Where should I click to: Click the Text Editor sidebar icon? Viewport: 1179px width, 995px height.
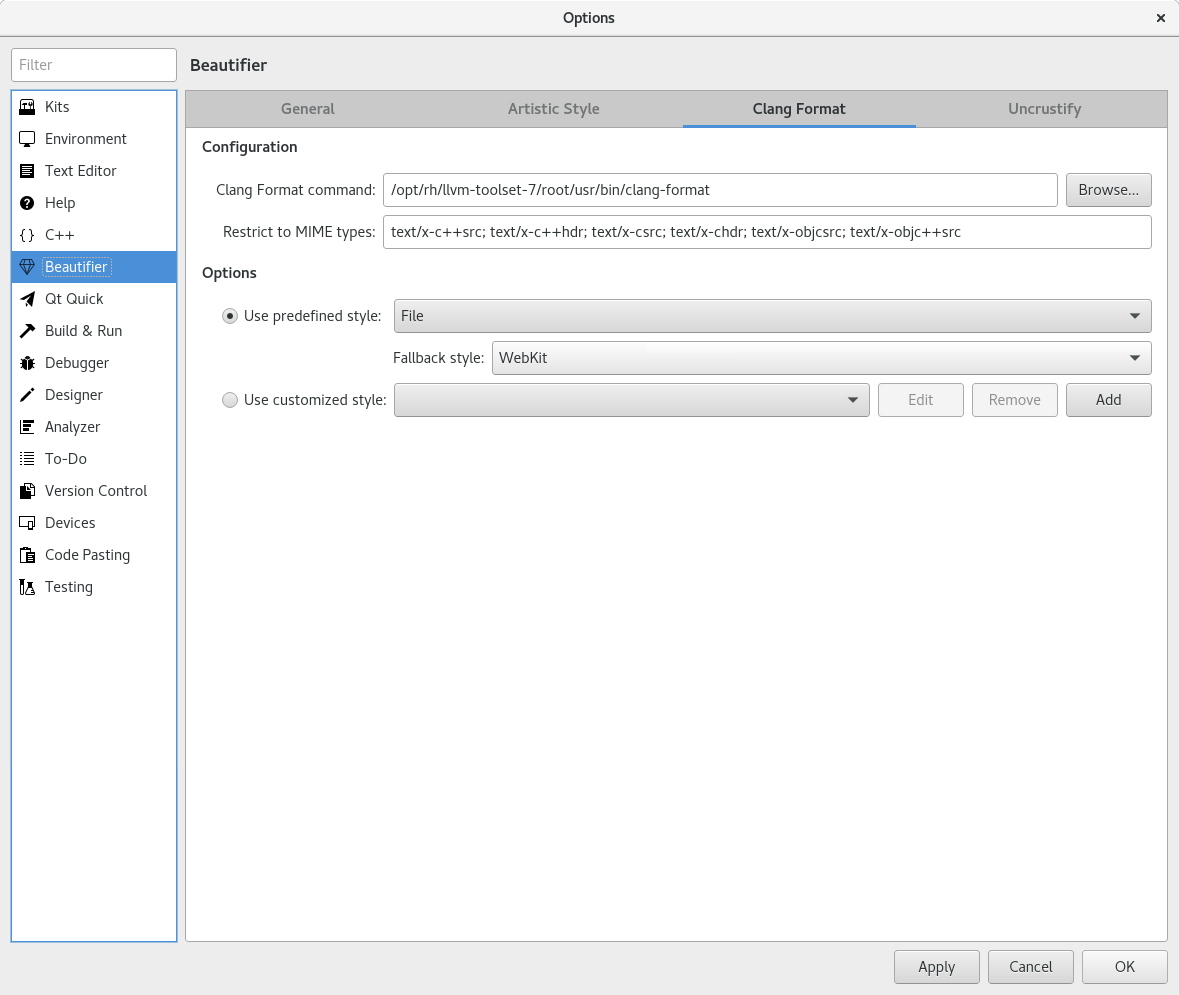27,171
